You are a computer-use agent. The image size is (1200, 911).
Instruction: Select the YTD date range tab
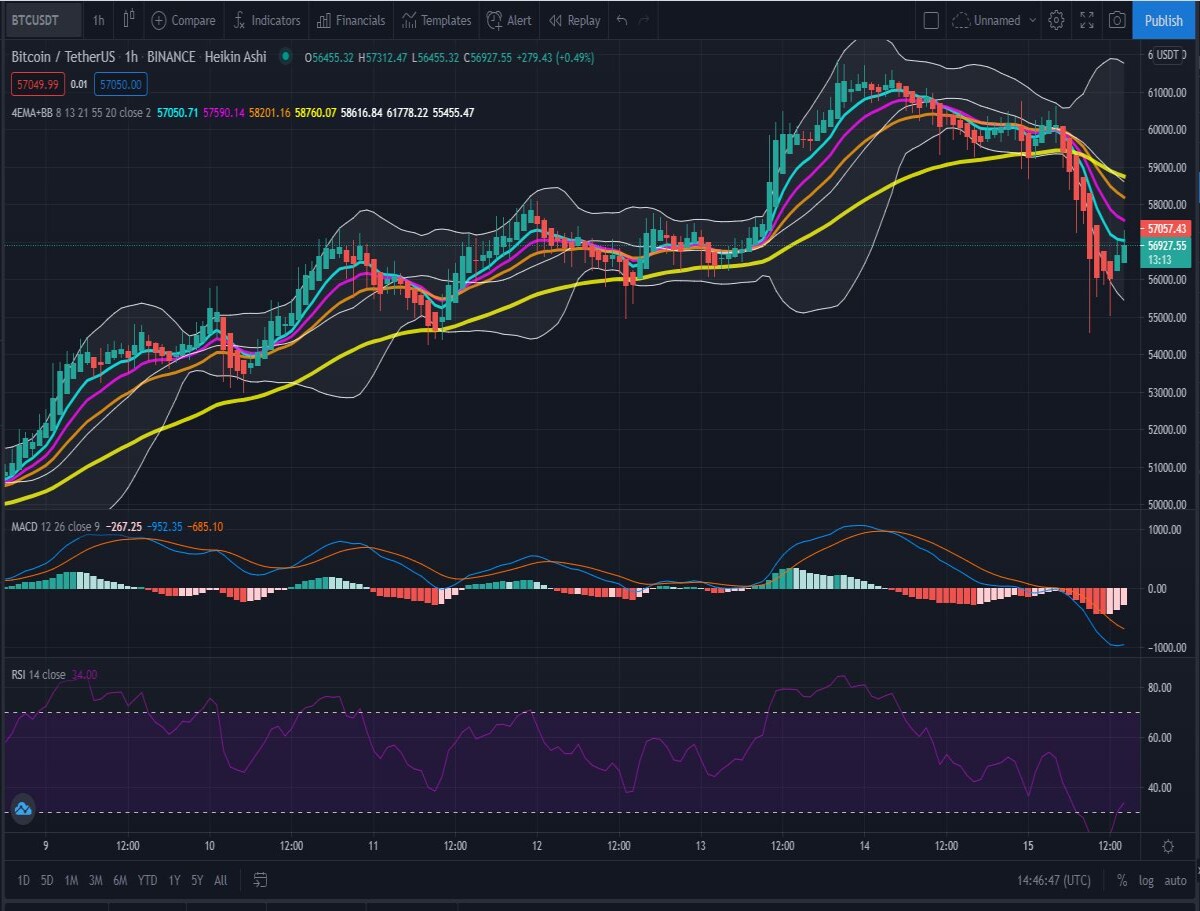[x=147, y=881]
